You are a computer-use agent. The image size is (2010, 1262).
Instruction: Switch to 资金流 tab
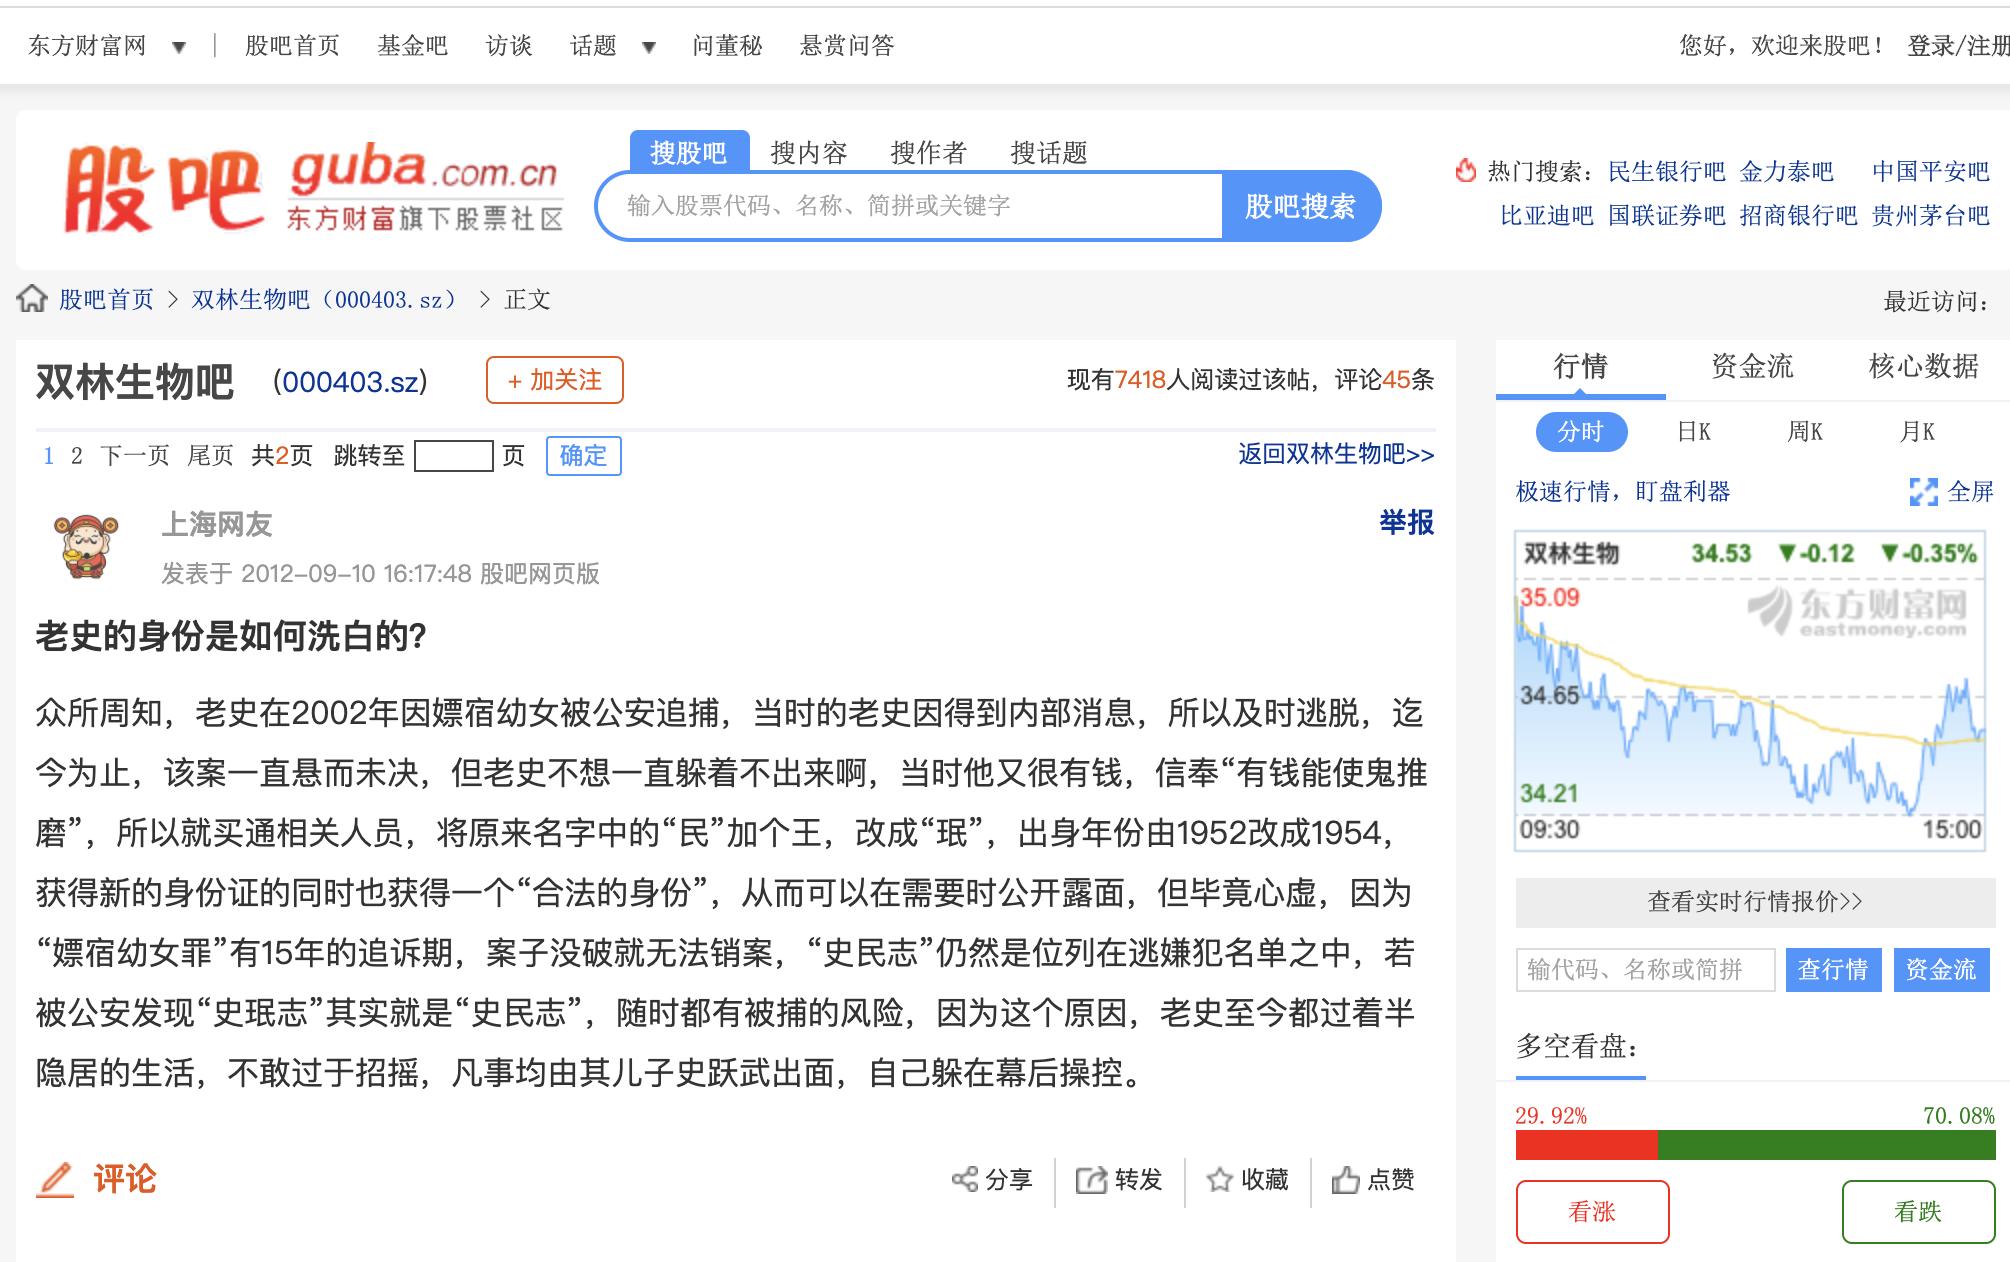coord(1752,367)
